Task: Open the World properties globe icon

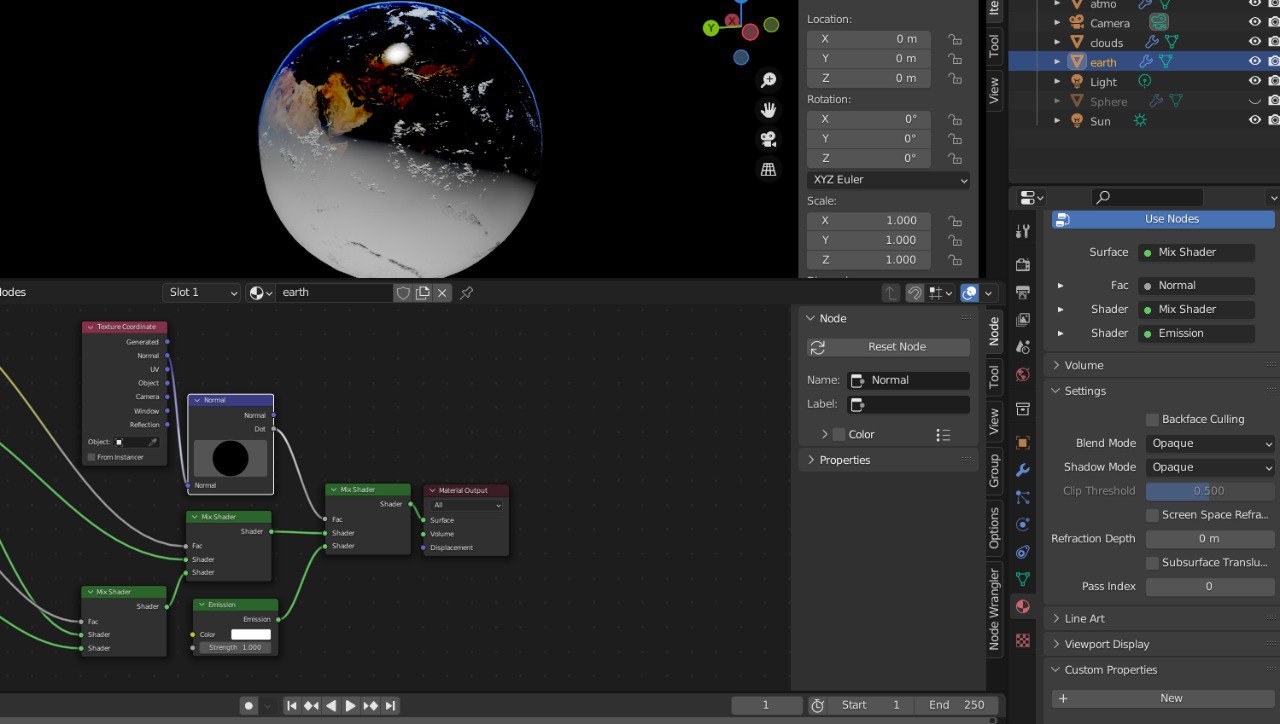Action: [x=1022, y=374]
